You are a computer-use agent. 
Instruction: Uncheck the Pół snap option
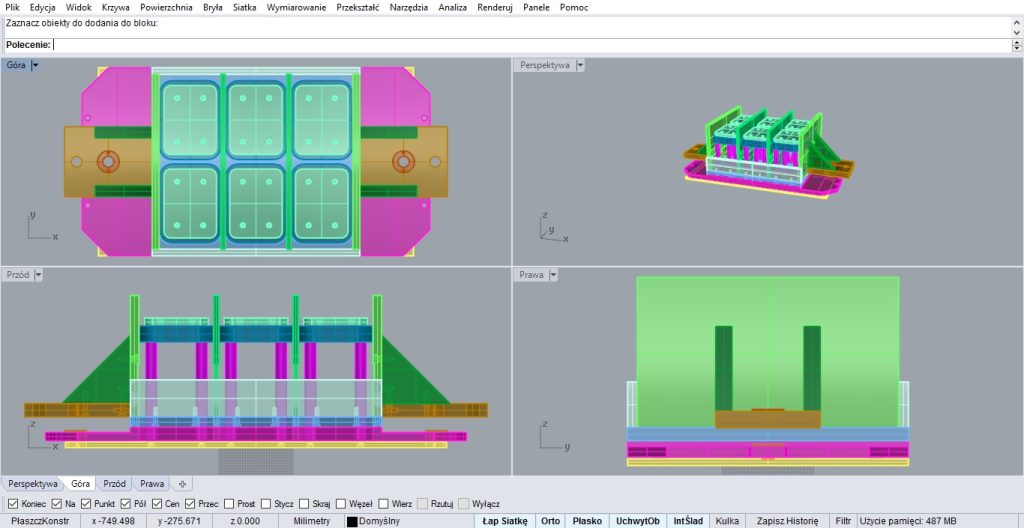(125, 504)
